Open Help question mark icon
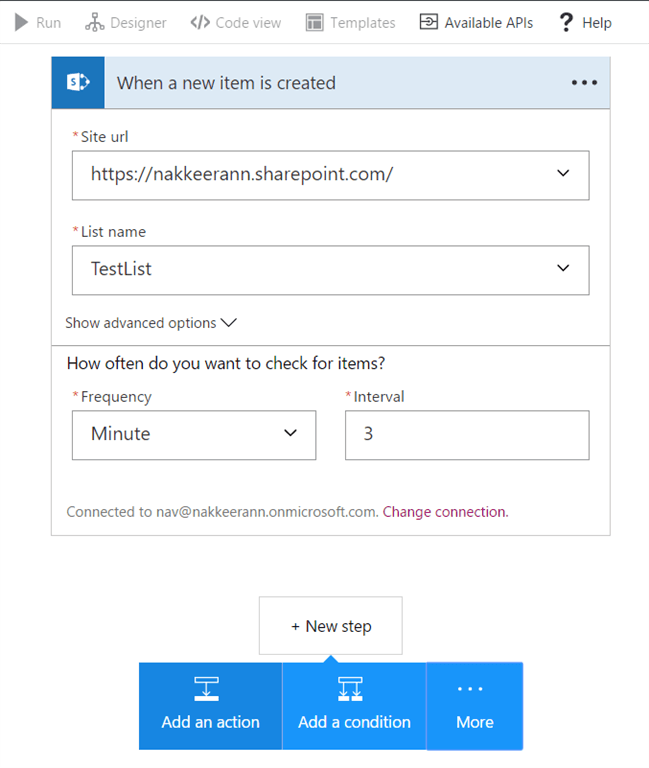Screen dimensions: 649x768 tap(566, 22)
